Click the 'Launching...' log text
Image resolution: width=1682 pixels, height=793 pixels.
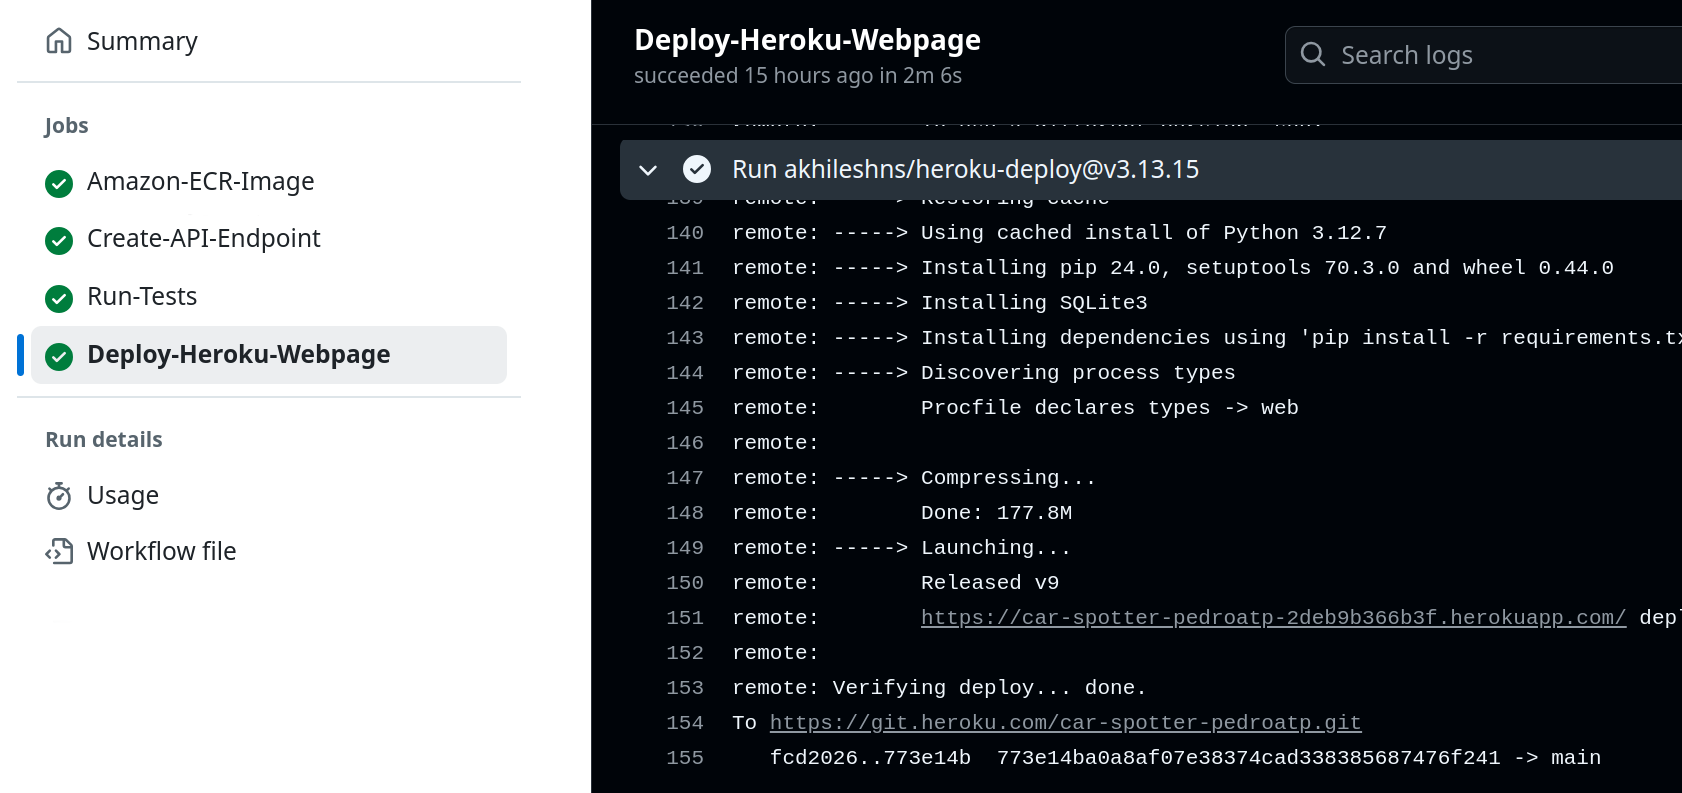pos(996,548)
